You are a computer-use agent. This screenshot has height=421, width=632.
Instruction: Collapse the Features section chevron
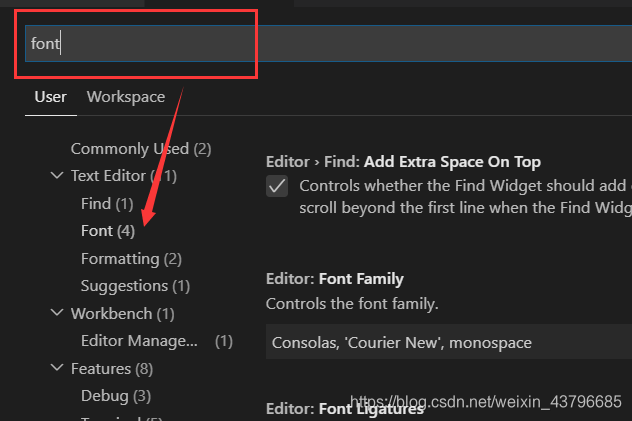(57, 367)
